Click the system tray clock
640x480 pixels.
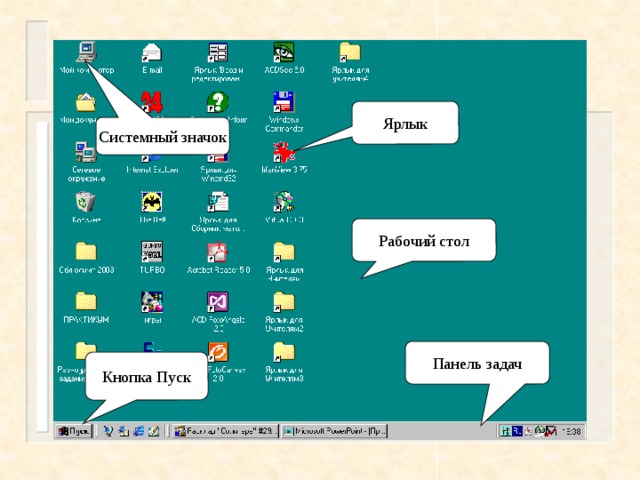pos(571,431)
